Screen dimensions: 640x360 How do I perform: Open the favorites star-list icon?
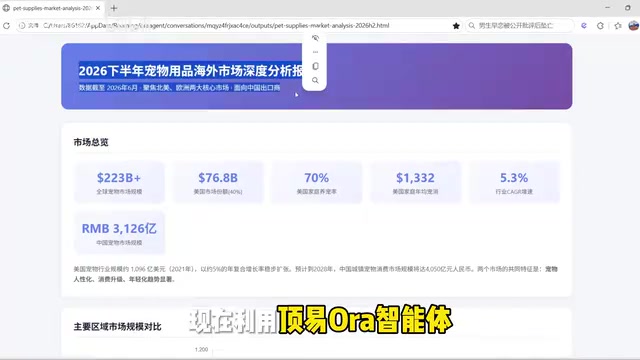pos(618,25)
